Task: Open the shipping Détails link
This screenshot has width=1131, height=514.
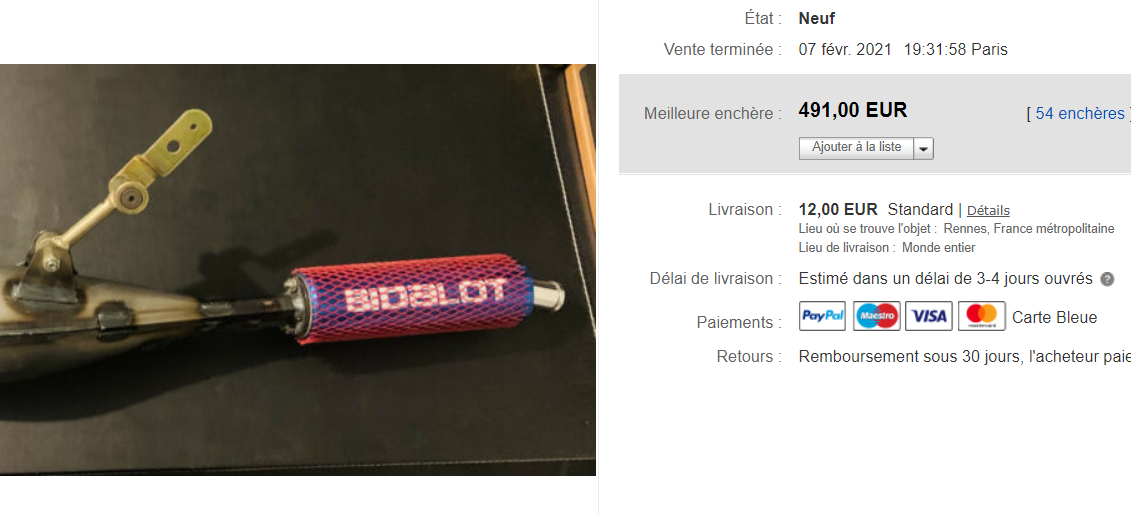Action: pyautogui.click(x=988, y=211)
